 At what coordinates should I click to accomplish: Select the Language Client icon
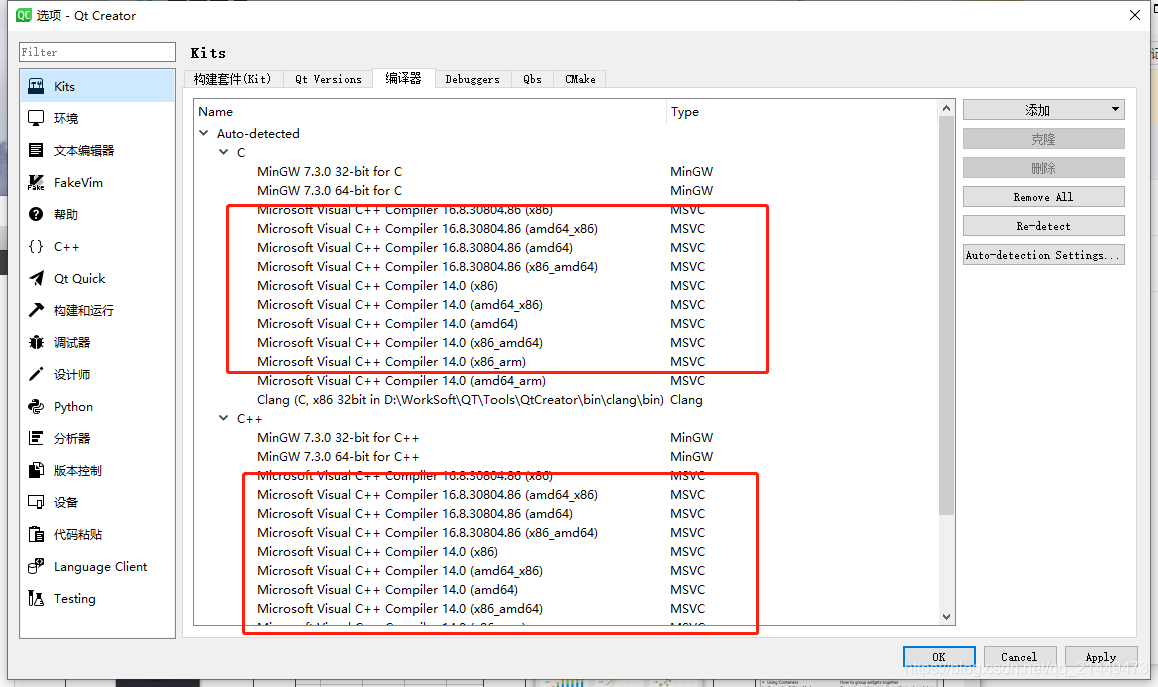(x=35, y=567)
